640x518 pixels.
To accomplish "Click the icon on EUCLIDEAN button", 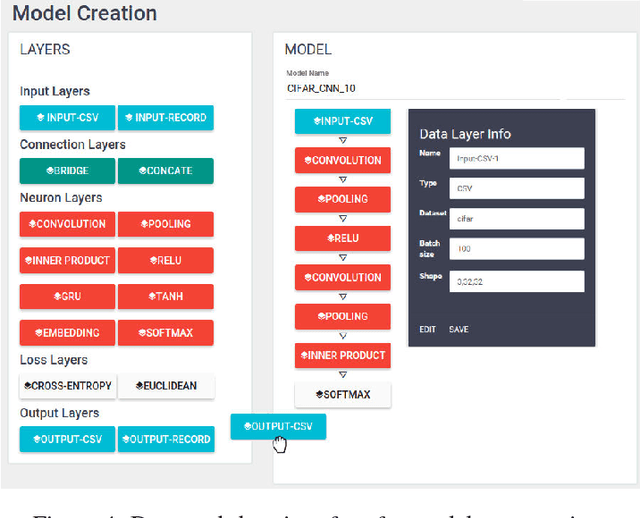I will click(x=140, y=386).
